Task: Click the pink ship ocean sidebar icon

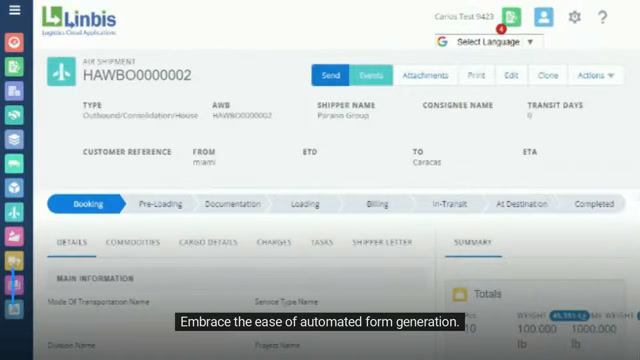Action: click(14, 236)
